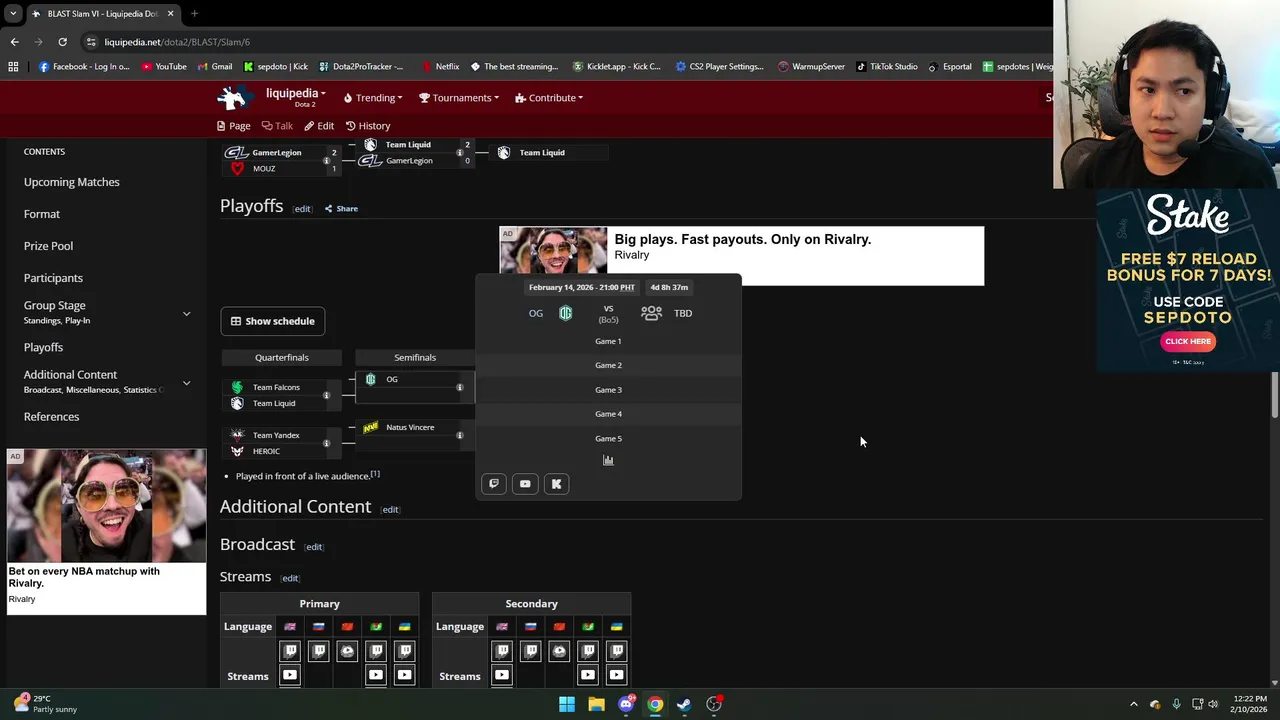Open Primary English YouTube stream
This screenshot has height=720, width=1280.
tap(290, 675)
